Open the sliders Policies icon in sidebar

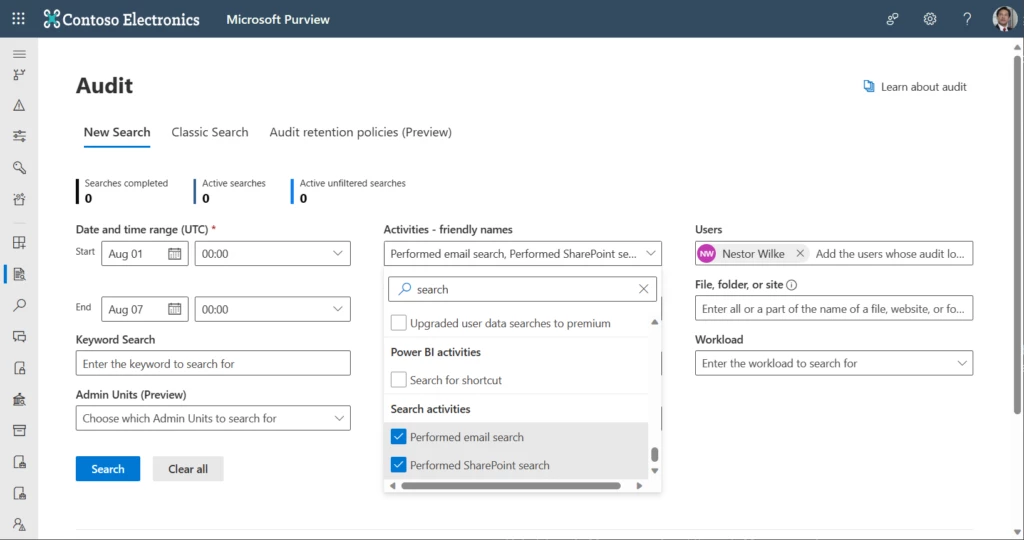tap(19, 136)
